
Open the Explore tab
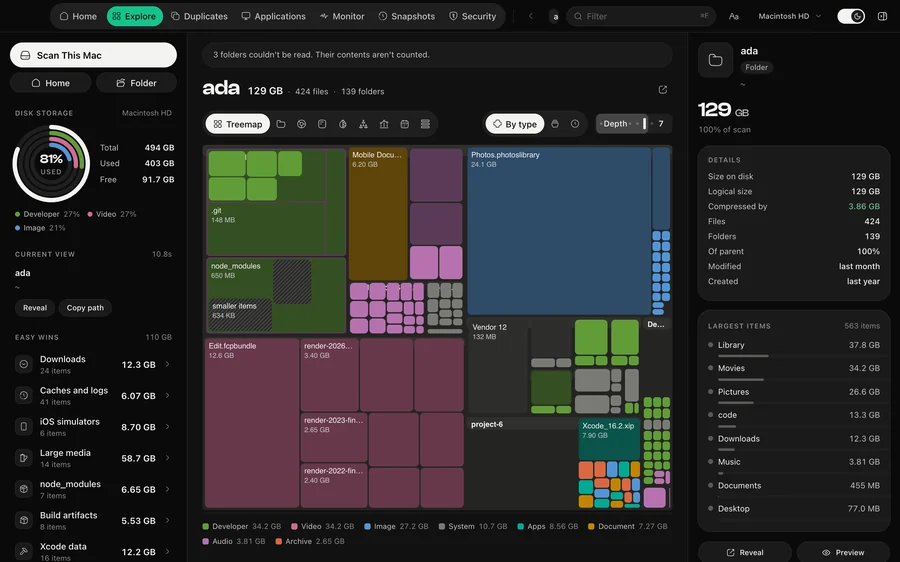pyautogui.click(x=134, y=16)
